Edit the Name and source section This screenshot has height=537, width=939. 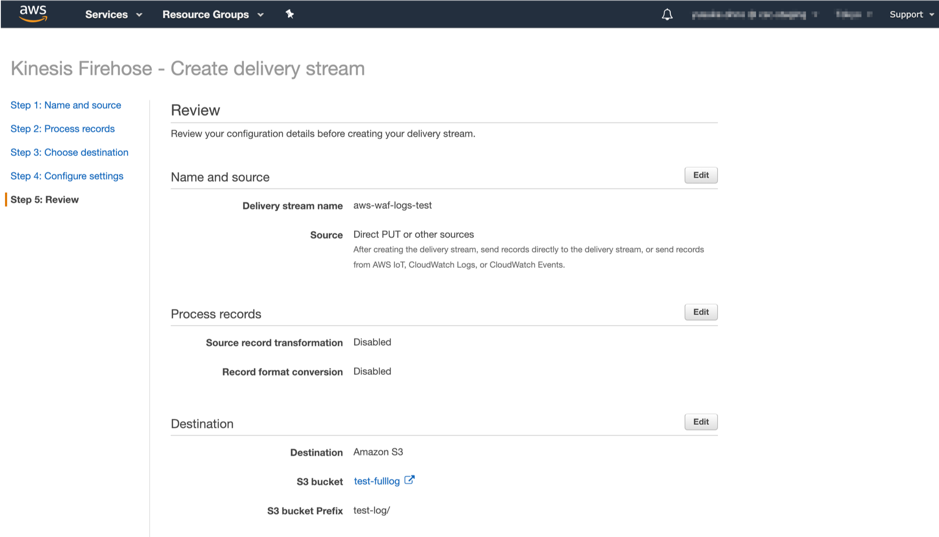tap(701, 175)
